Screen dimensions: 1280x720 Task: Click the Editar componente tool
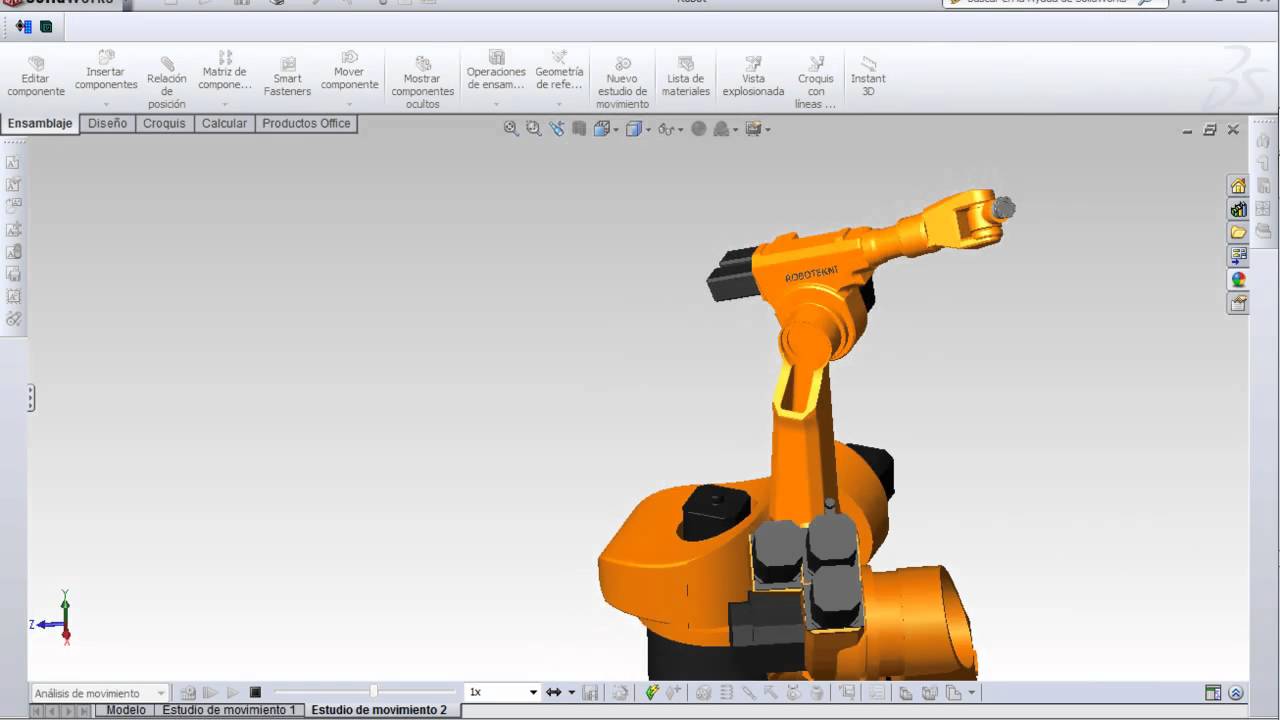(36, 77)
